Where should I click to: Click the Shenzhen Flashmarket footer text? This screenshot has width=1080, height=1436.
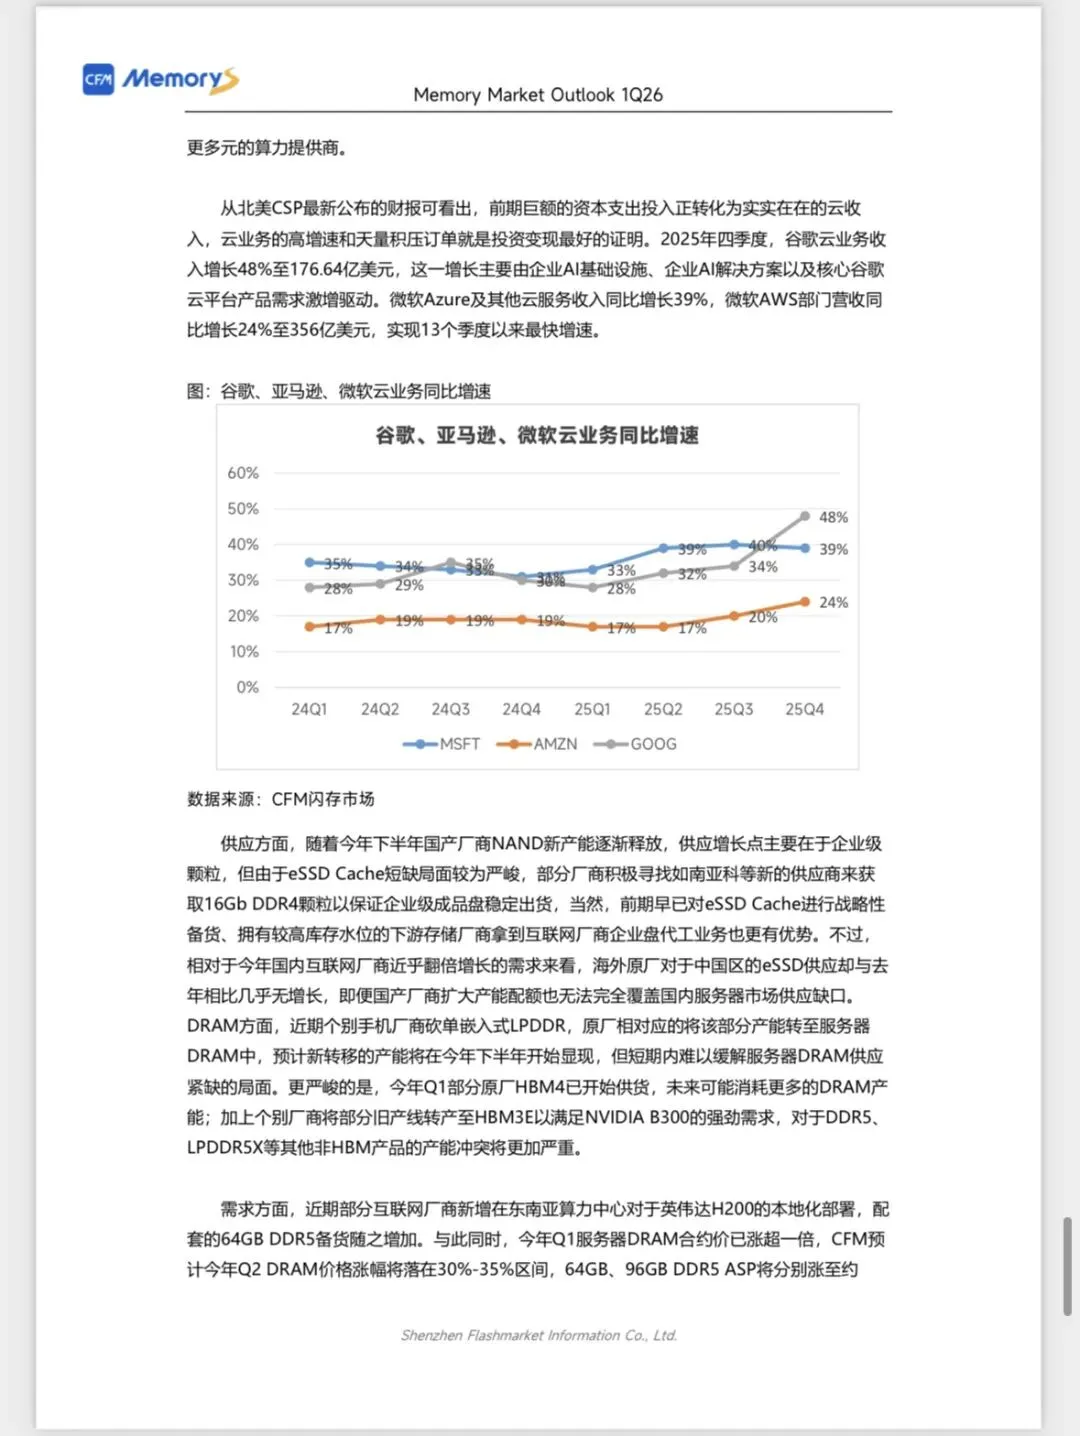[x=540, y=1334]
